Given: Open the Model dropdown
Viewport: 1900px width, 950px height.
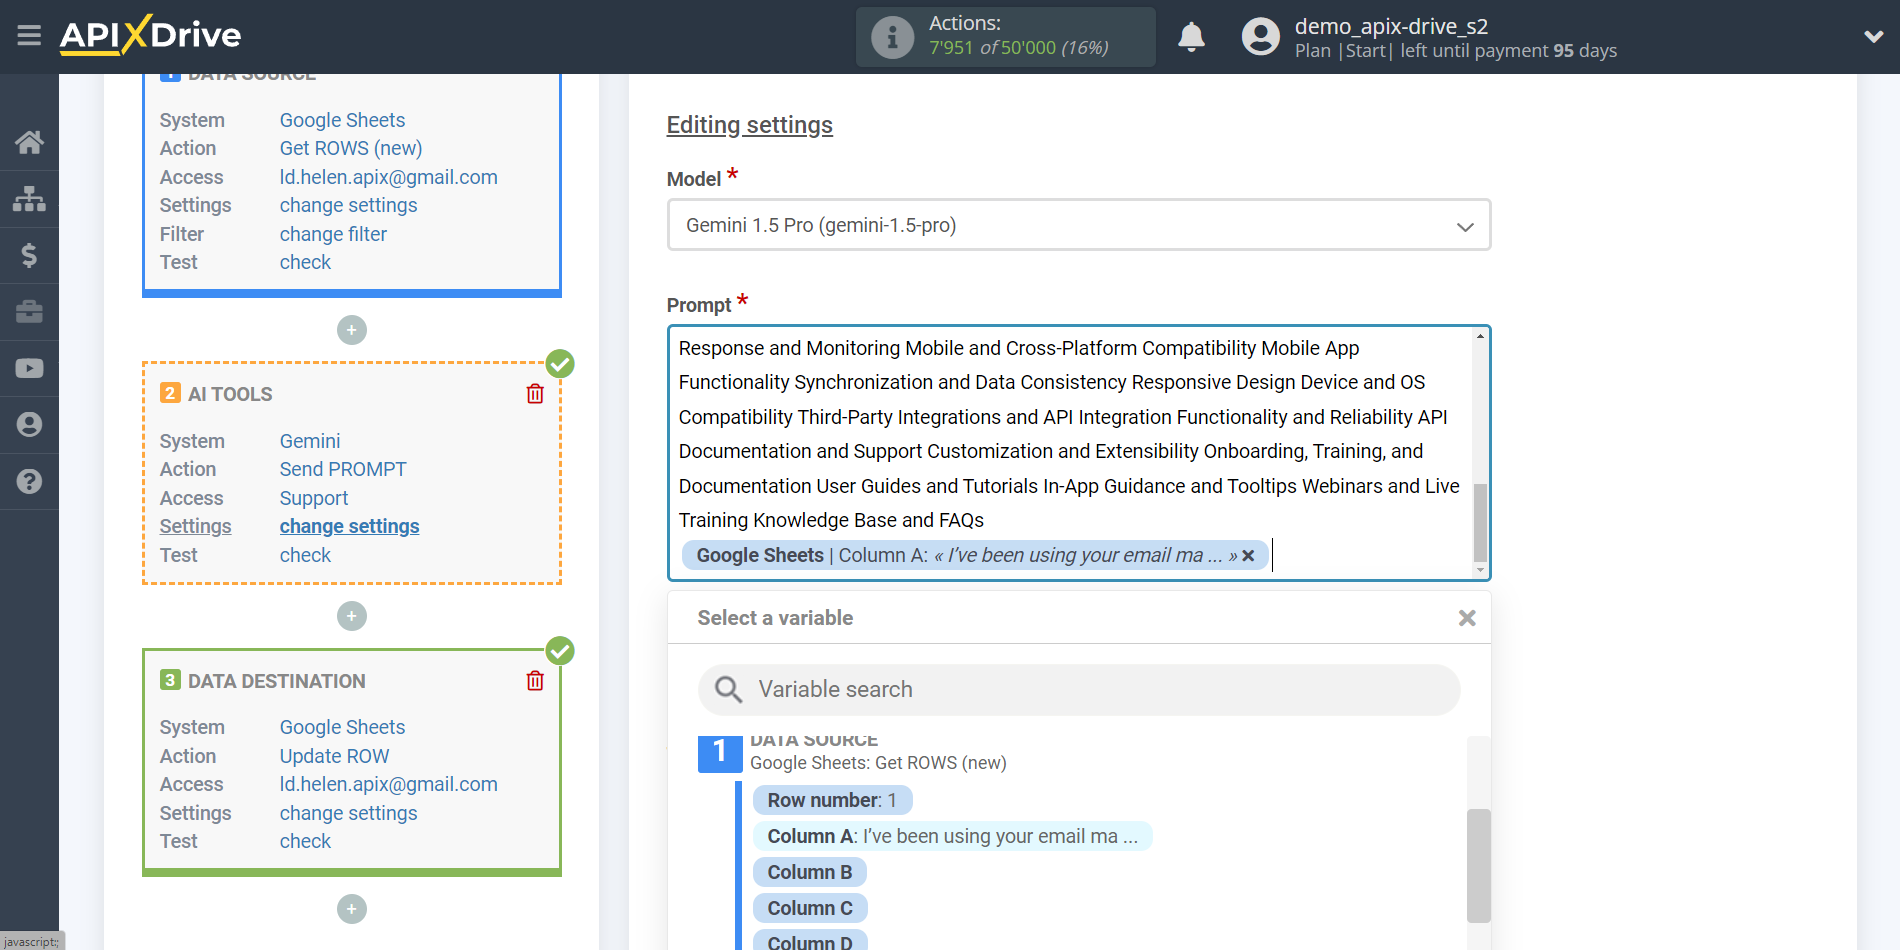Looking at the screenshot, I should [x=1078, y=225].
